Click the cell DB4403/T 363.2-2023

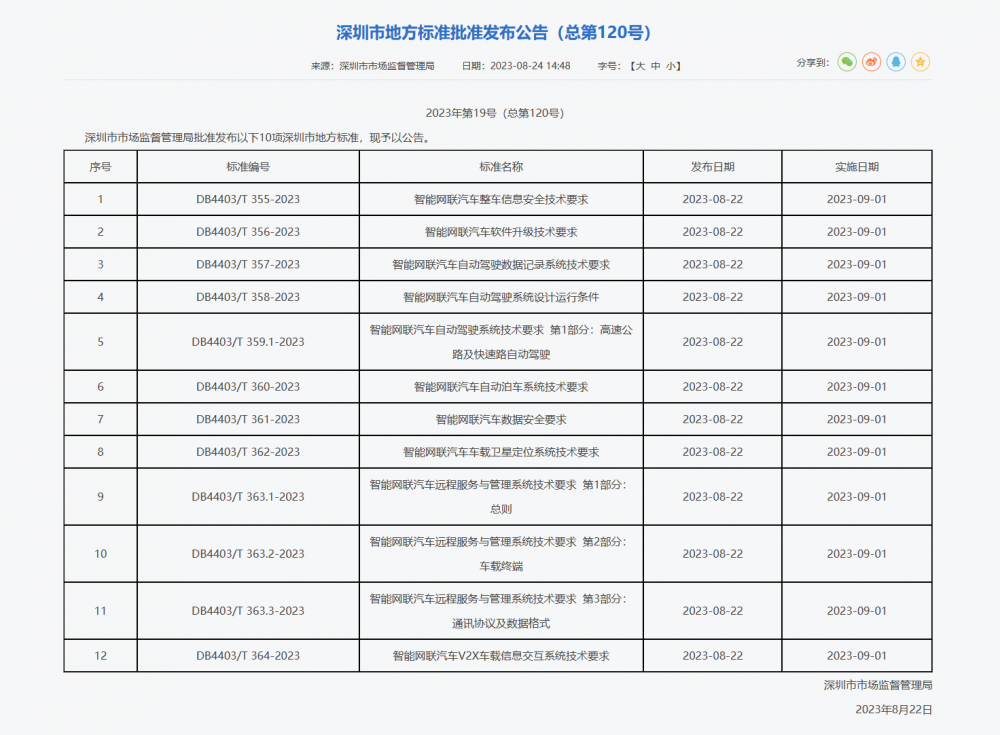click(248, 554)
